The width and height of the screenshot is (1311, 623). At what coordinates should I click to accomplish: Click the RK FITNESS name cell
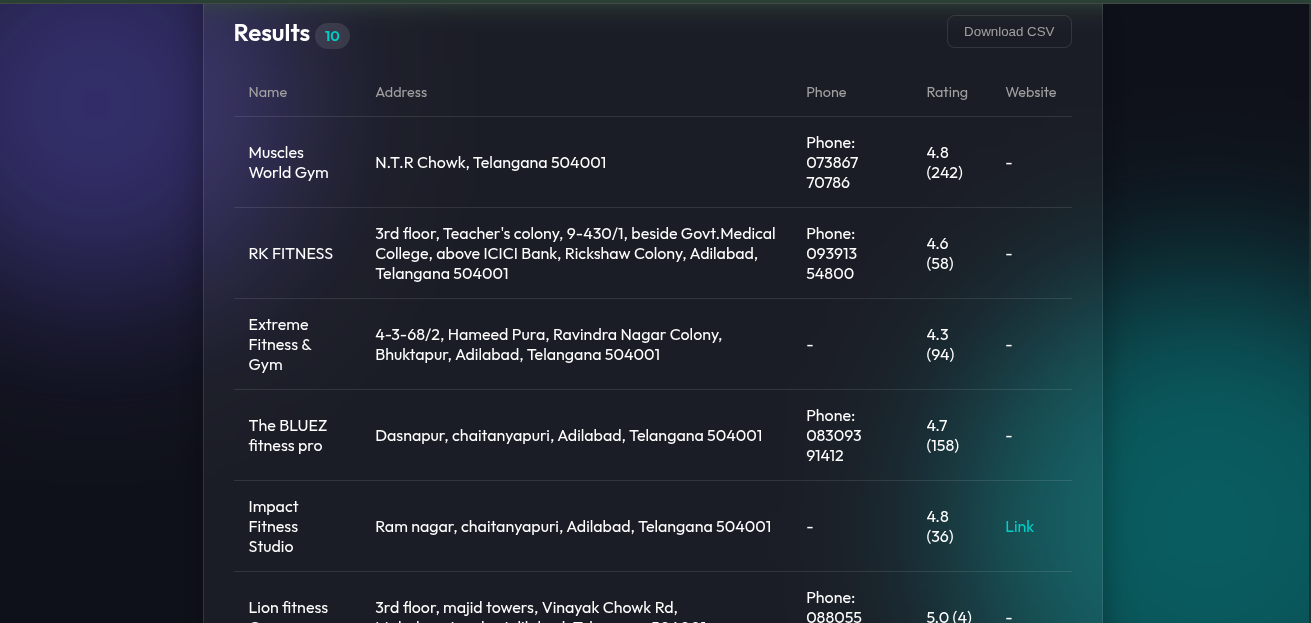click(290, 254)
